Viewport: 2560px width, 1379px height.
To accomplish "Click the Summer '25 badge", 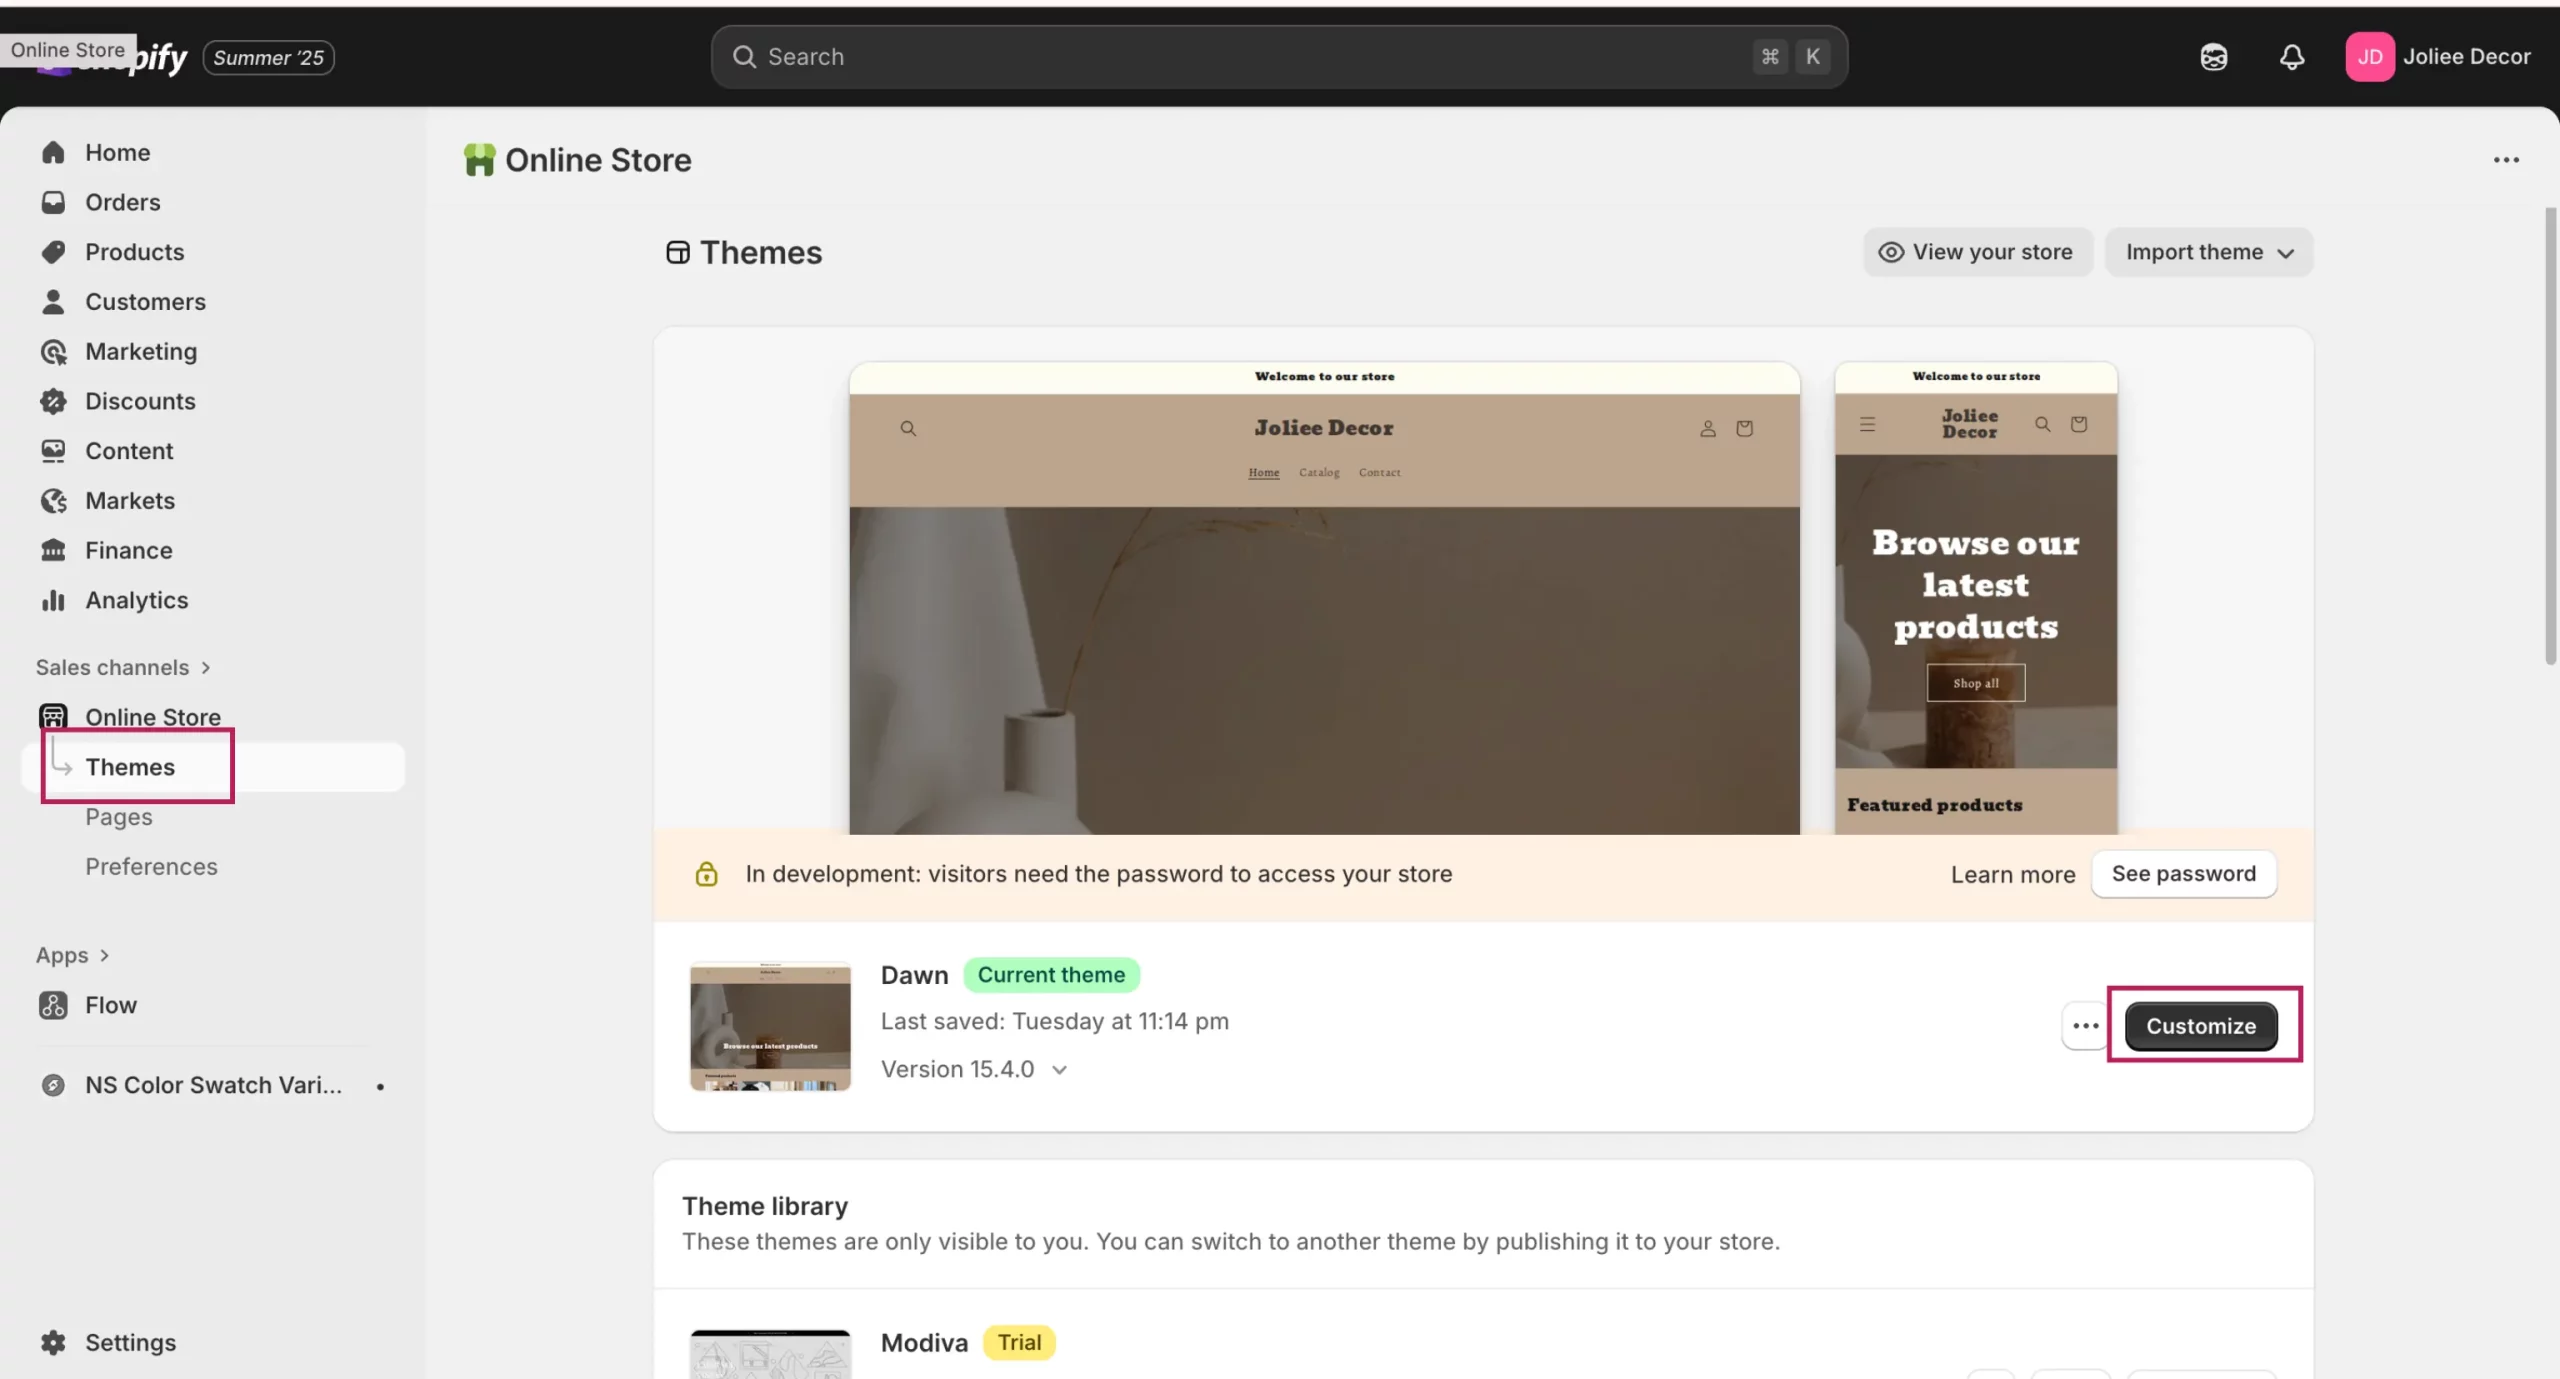I will [x=268, y=58].
